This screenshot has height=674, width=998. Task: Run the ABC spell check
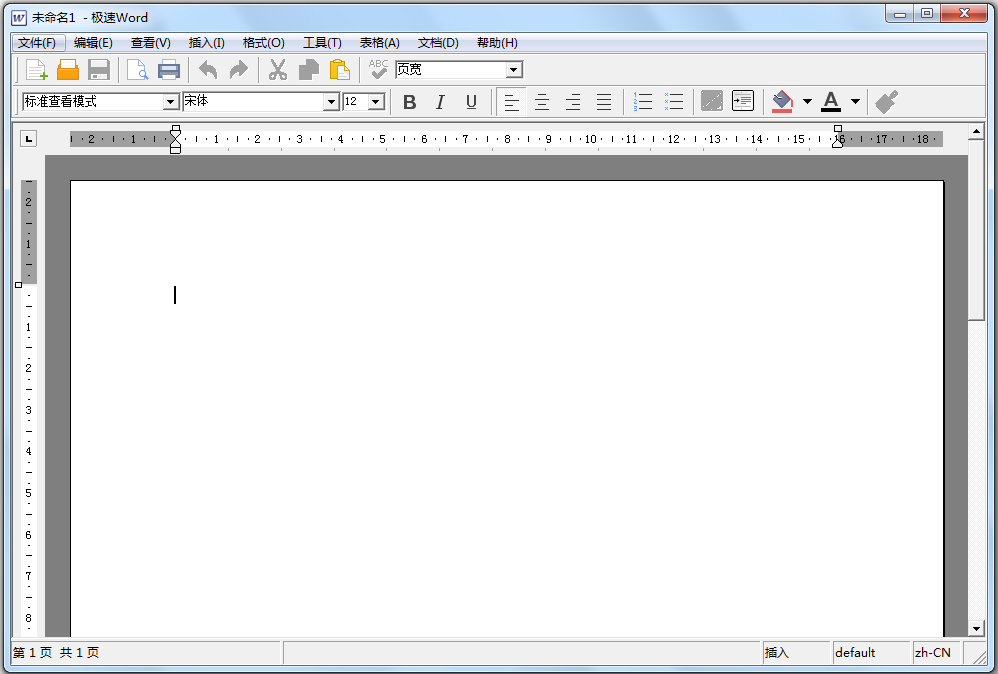[377, 69]
